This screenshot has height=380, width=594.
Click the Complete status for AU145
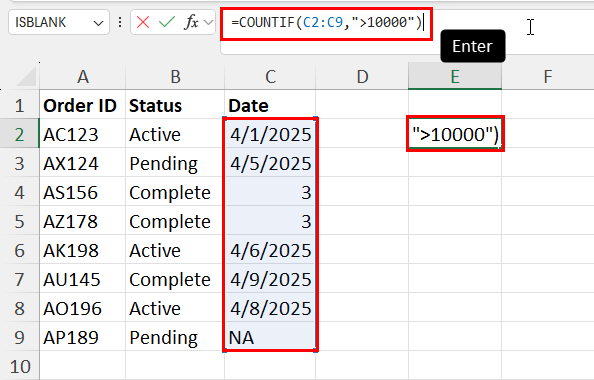click(175, 279)
